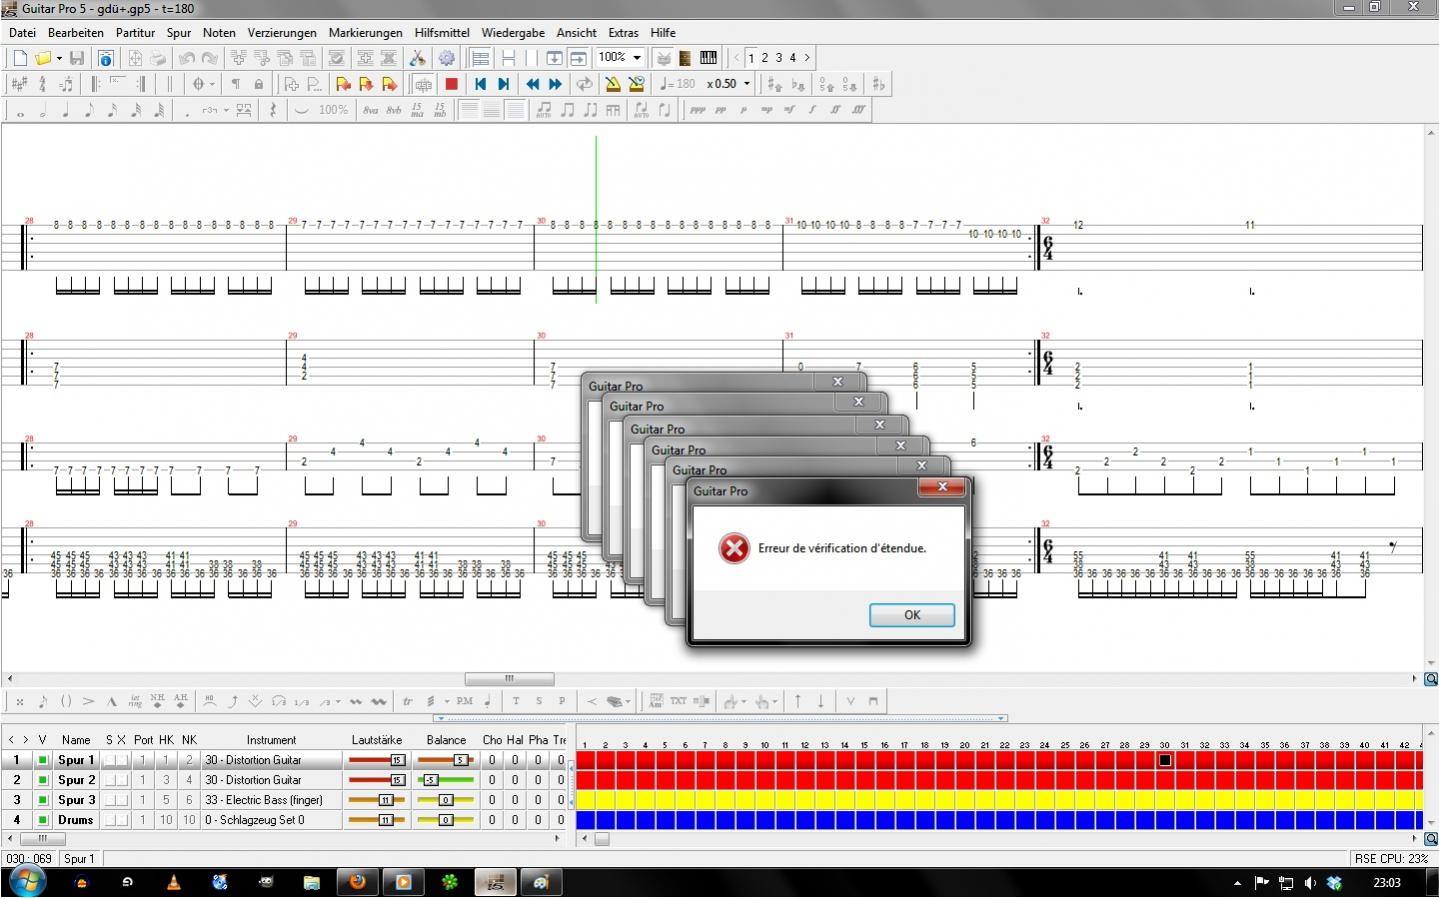Click the score horizontal scrollbar thumb
The height and width of the screenshot is (899, 1439).
508,678
